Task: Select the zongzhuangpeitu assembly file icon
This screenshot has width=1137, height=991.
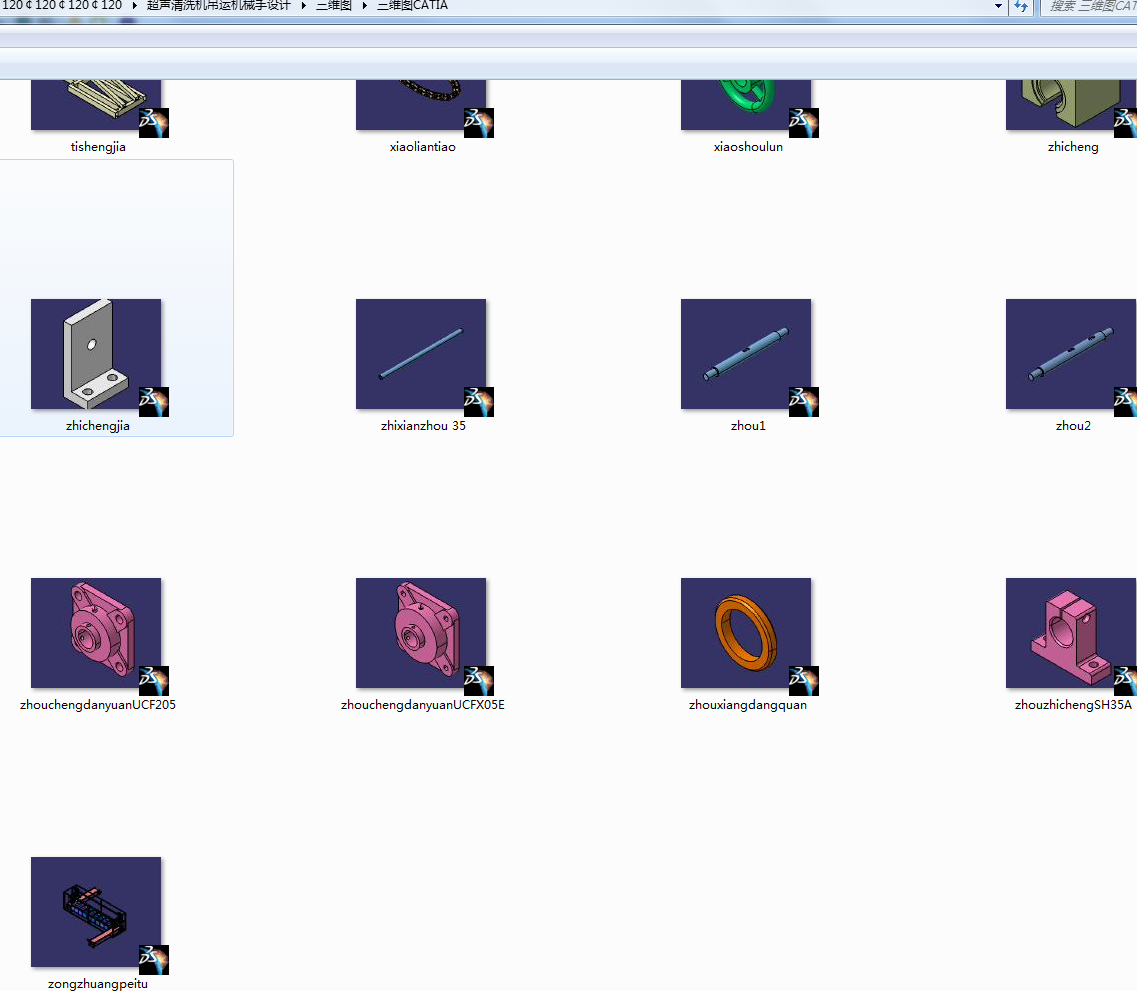Action: point(96,912)
